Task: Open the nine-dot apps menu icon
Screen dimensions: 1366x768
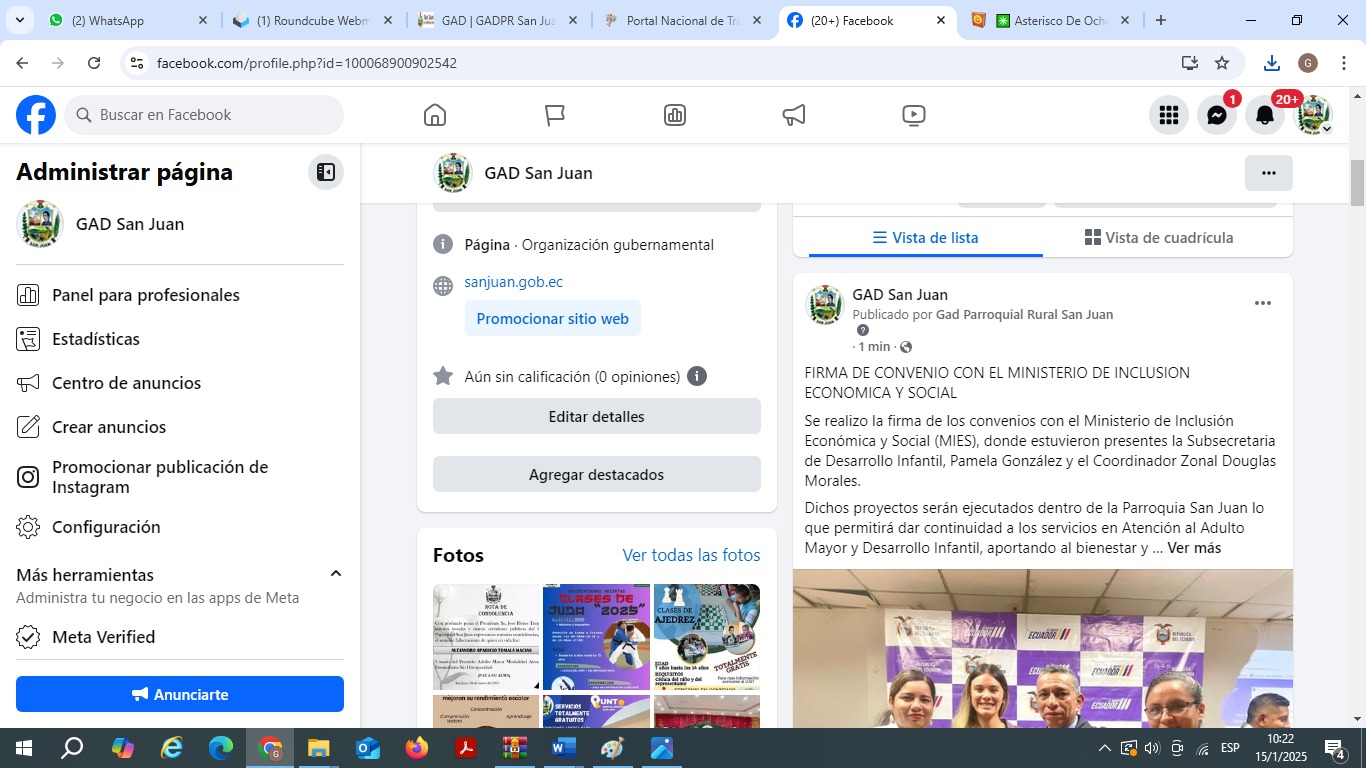Action: 1169,115
